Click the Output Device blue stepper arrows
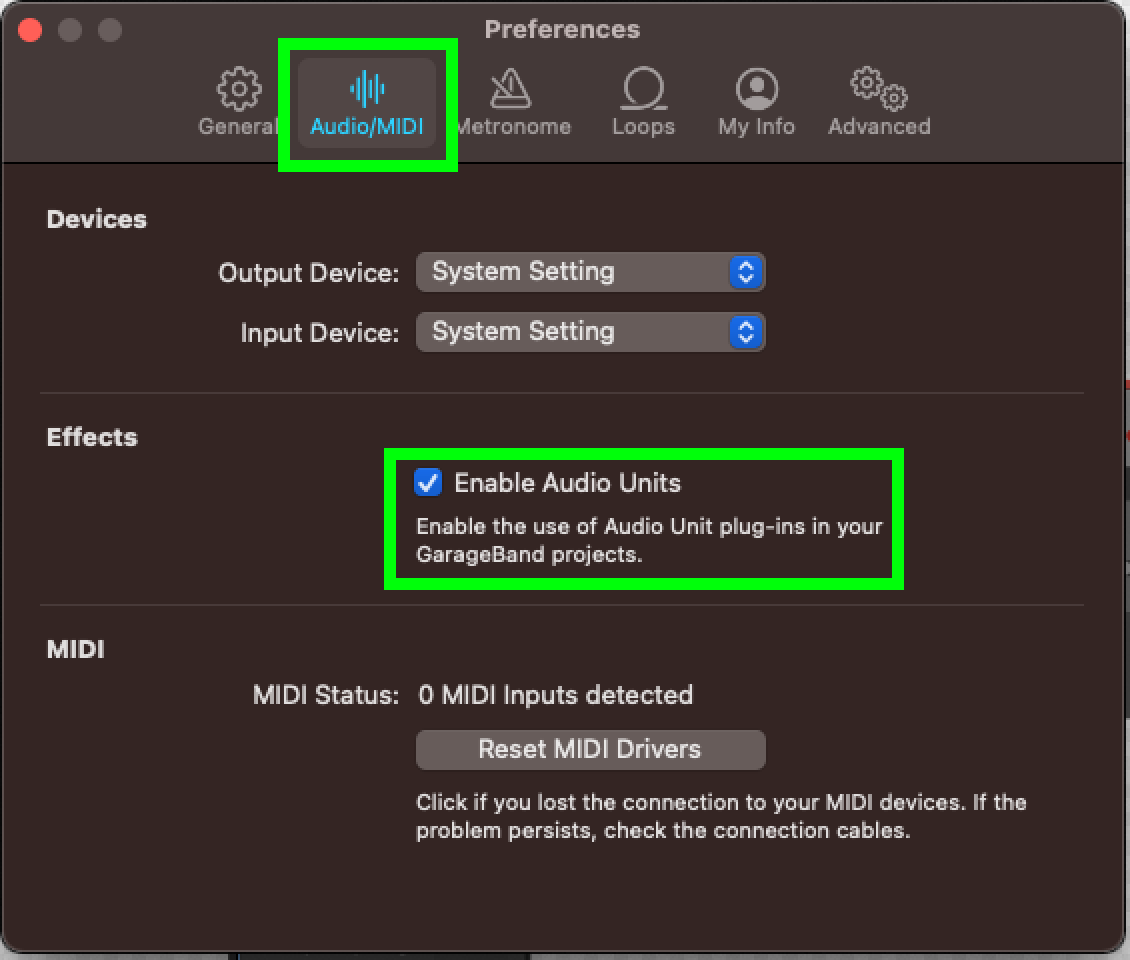Image resolution: width=1130 pixels, height=960 pixels. click(746, 272)
